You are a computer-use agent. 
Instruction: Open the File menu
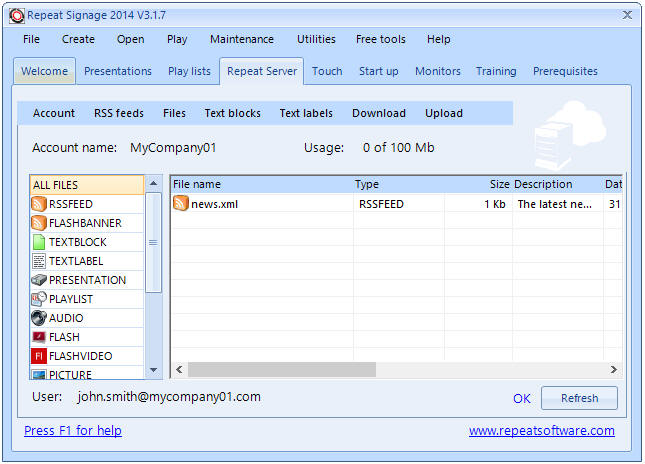31,39
